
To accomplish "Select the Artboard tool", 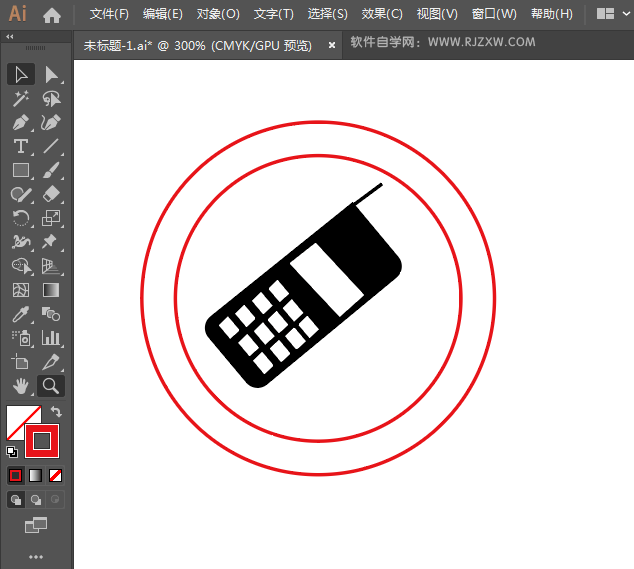I will pyautogui.click(x=21, y=362).
